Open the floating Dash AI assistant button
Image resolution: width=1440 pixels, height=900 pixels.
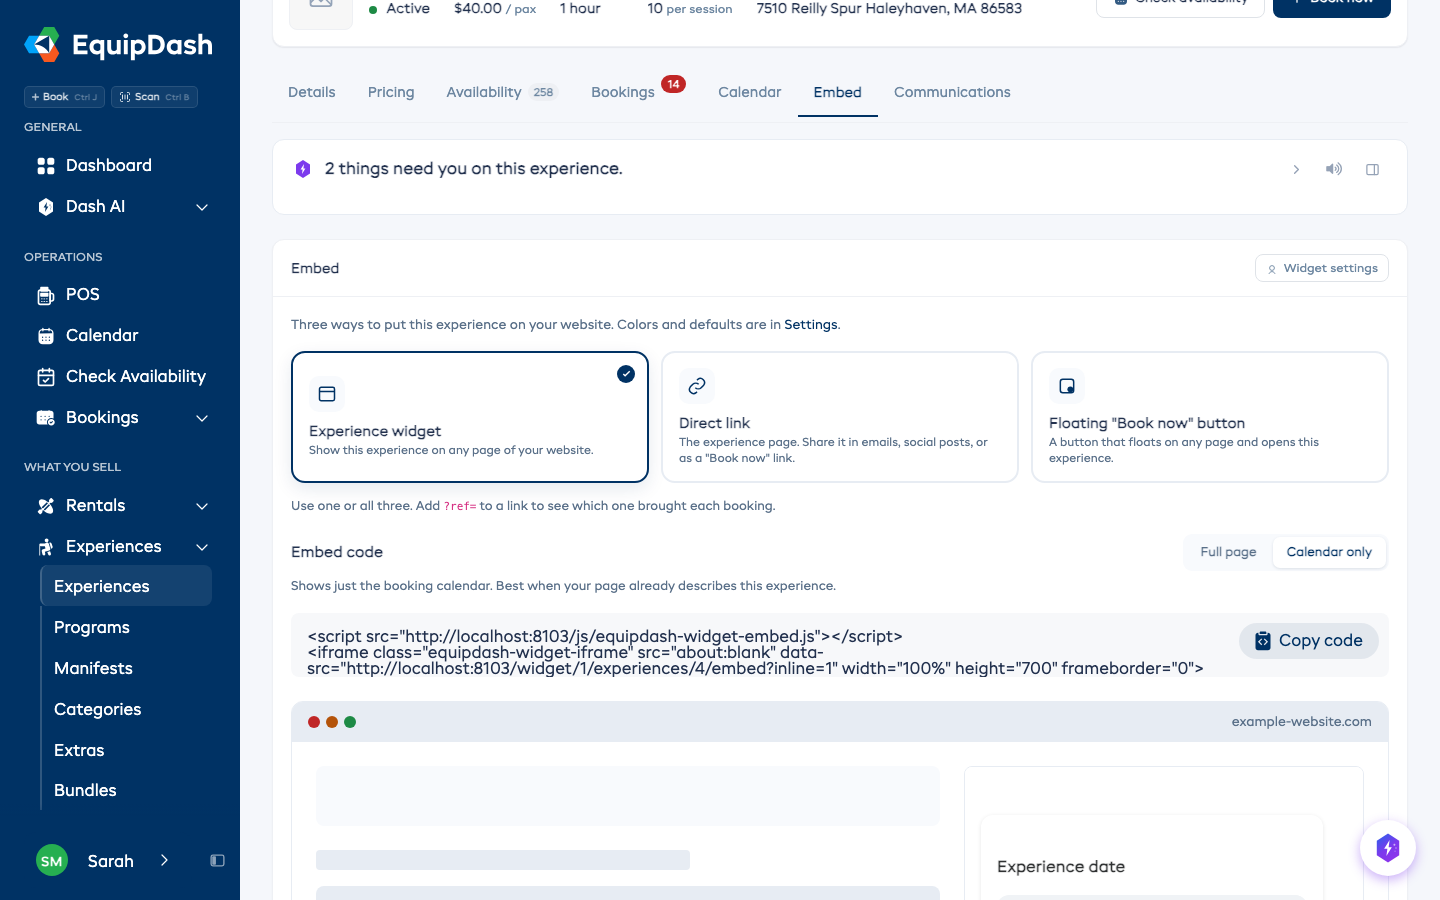click(1388, 848)
